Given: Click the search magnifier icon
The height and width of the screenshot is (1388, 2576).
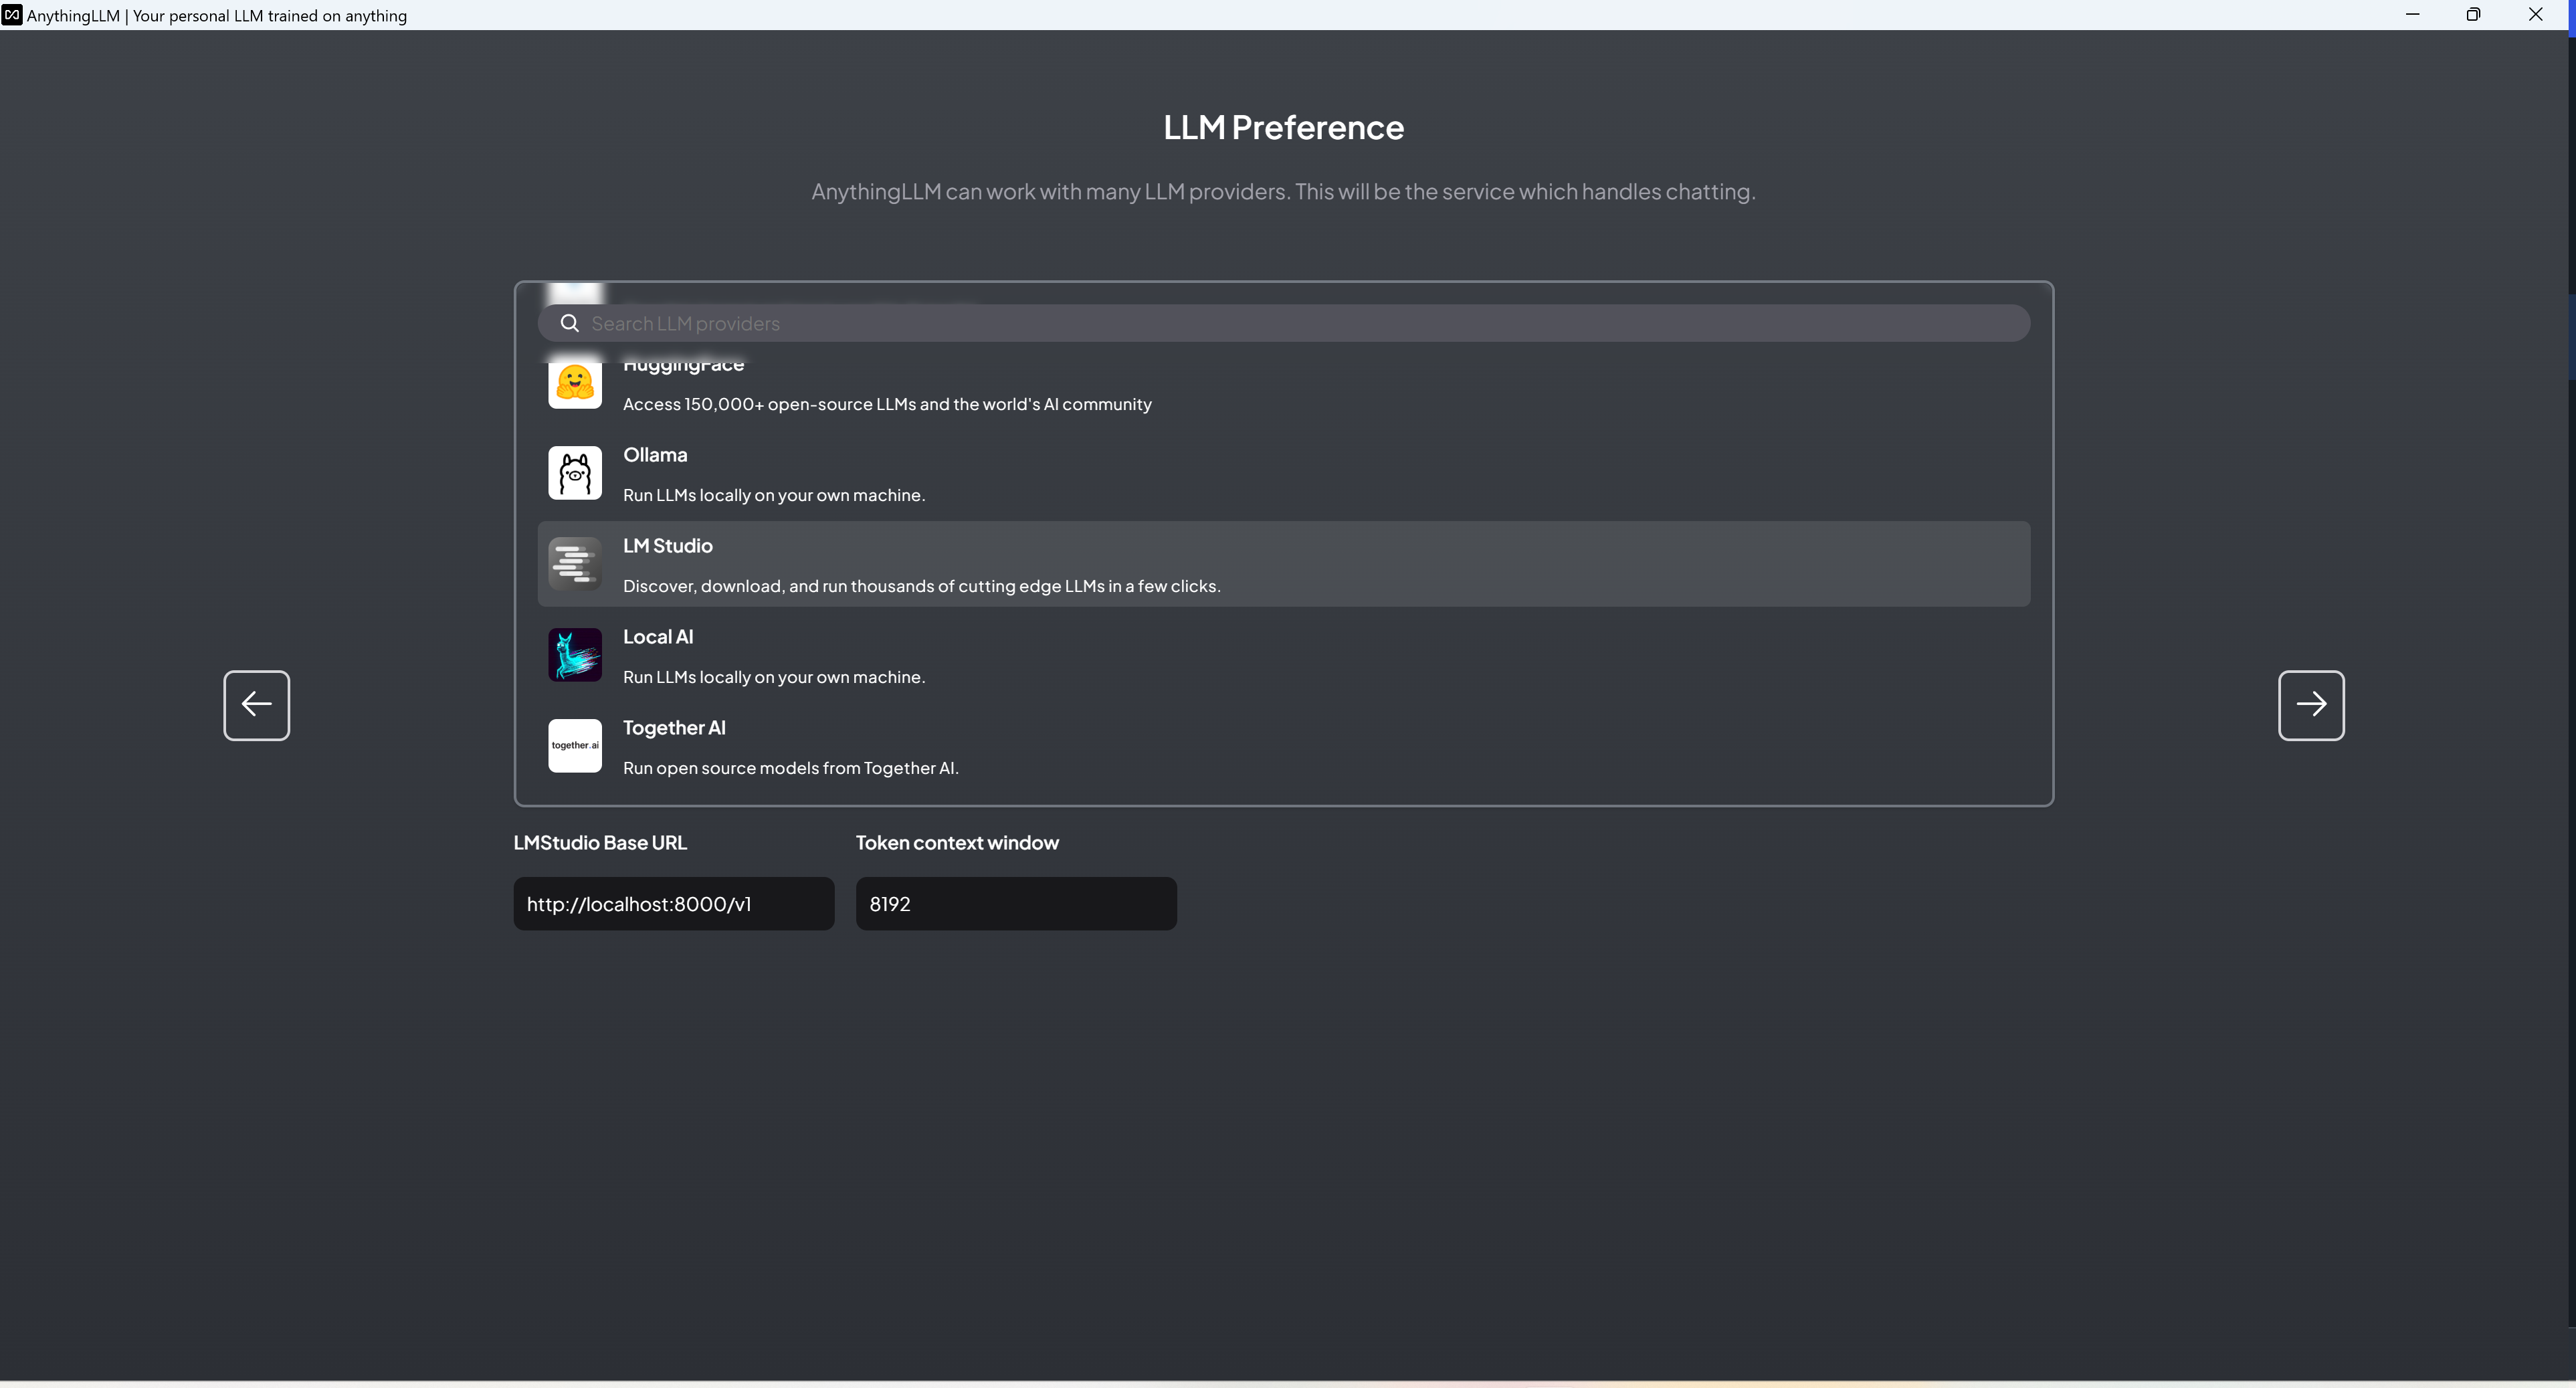Looking at the screenshot, I should [569, 323].
